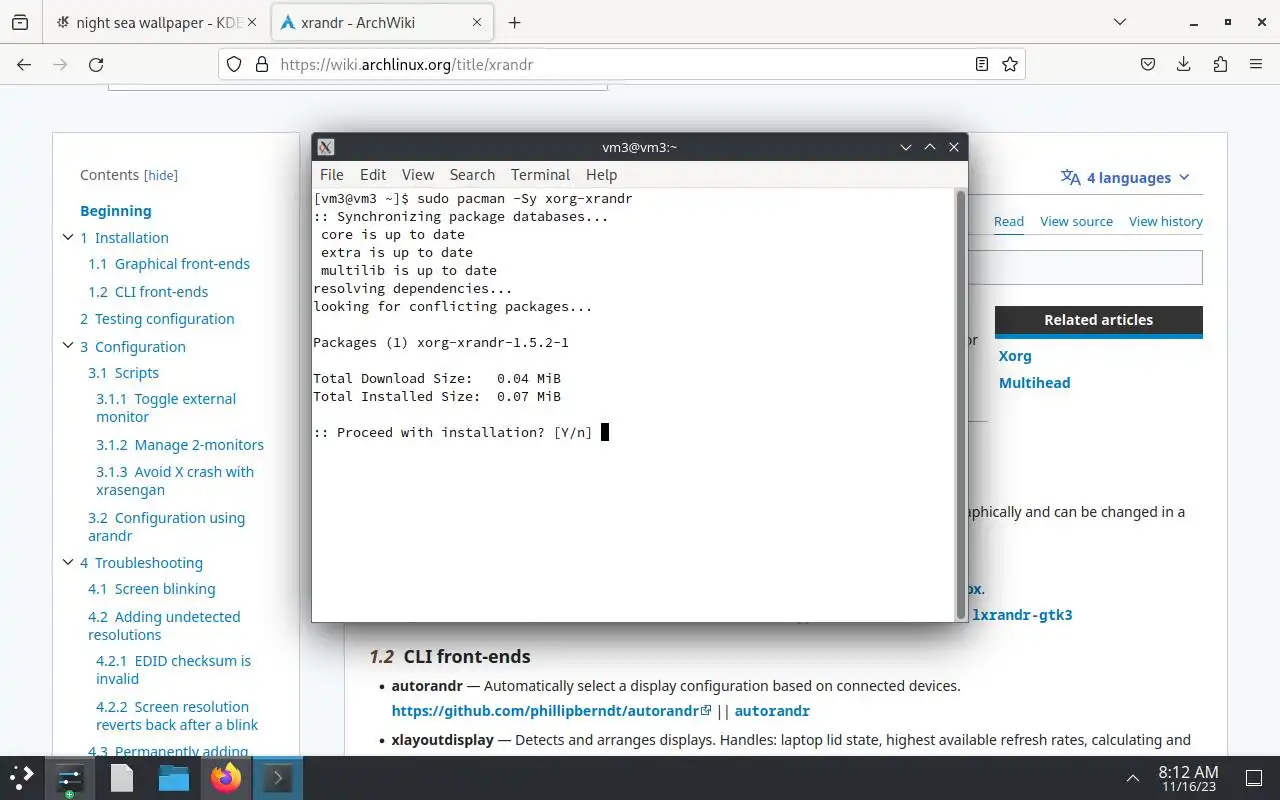Click the terminal vertical scrollbar
1280x800 pixels.
961,404
